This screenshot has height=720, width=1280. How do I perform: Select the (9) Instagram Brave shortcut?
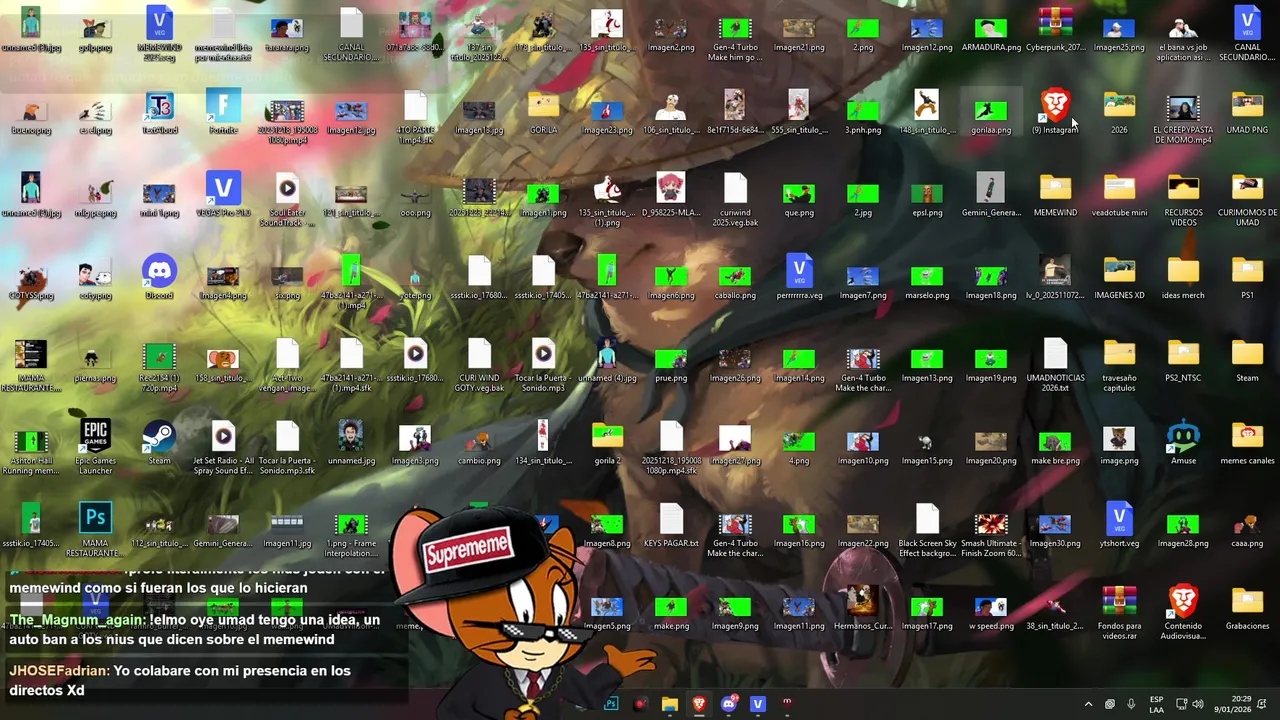[x=1055, y=112]
